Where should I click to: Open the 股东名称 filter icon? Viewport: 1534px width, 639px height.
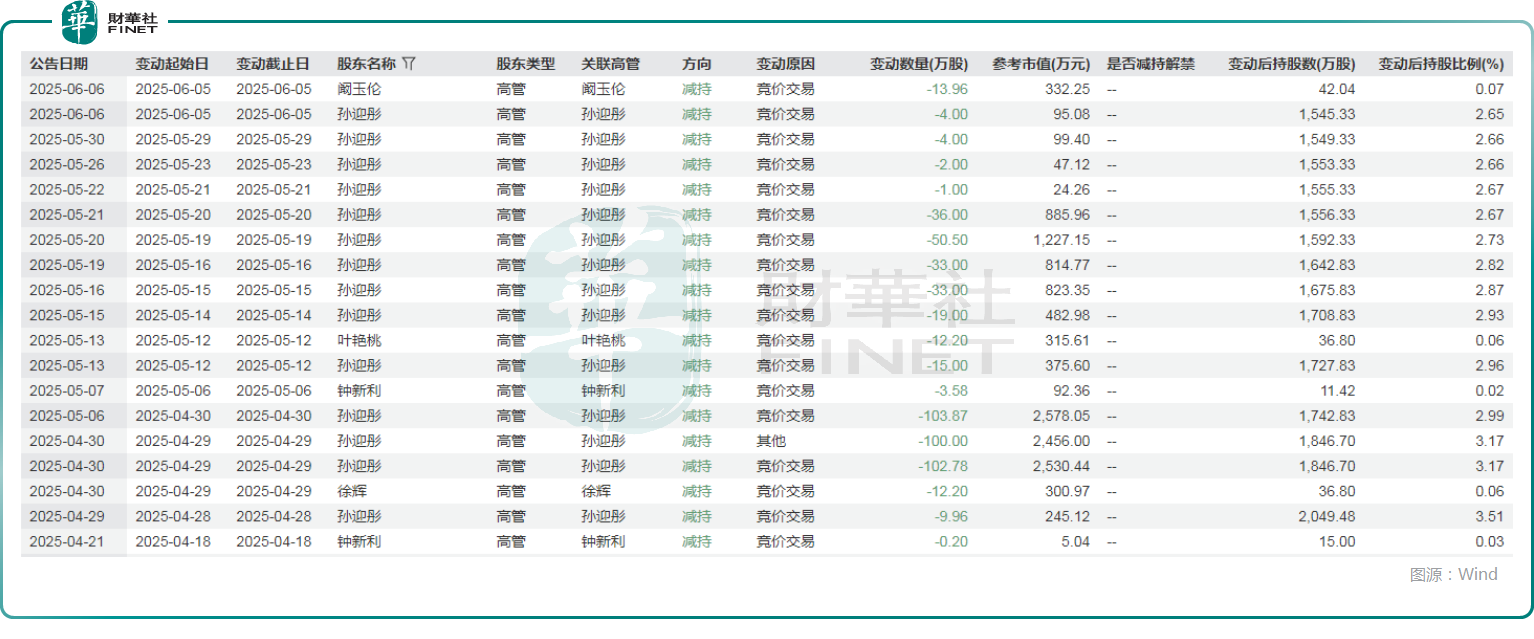pyautogui.click(x=410, y=62)
